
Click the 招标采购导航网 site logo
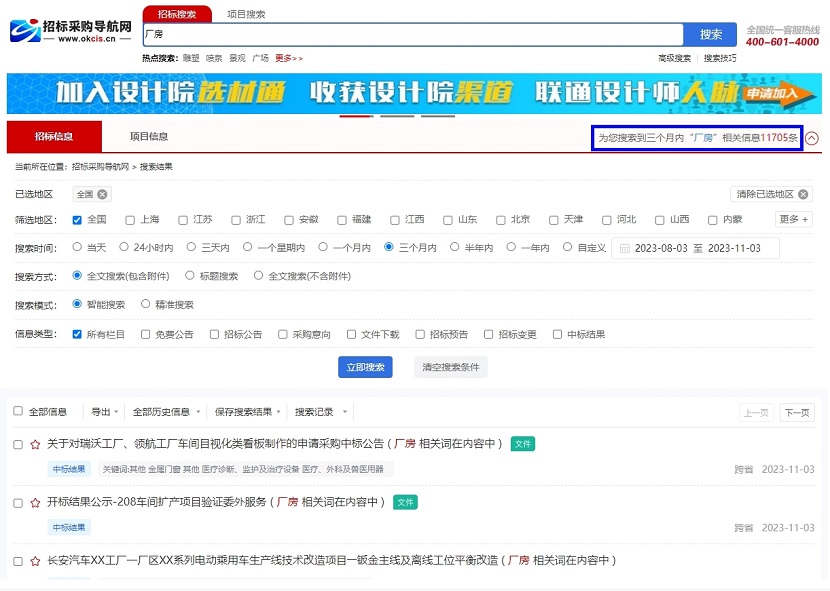point(70,31)
